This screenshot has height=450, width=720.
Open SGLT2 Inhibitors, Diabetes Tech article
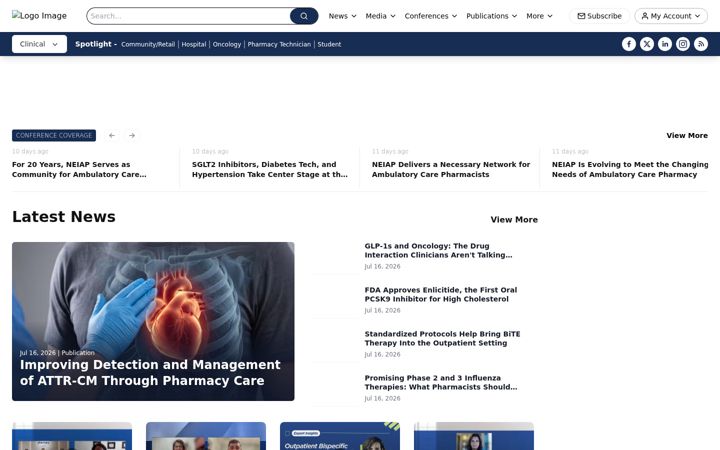270,169
